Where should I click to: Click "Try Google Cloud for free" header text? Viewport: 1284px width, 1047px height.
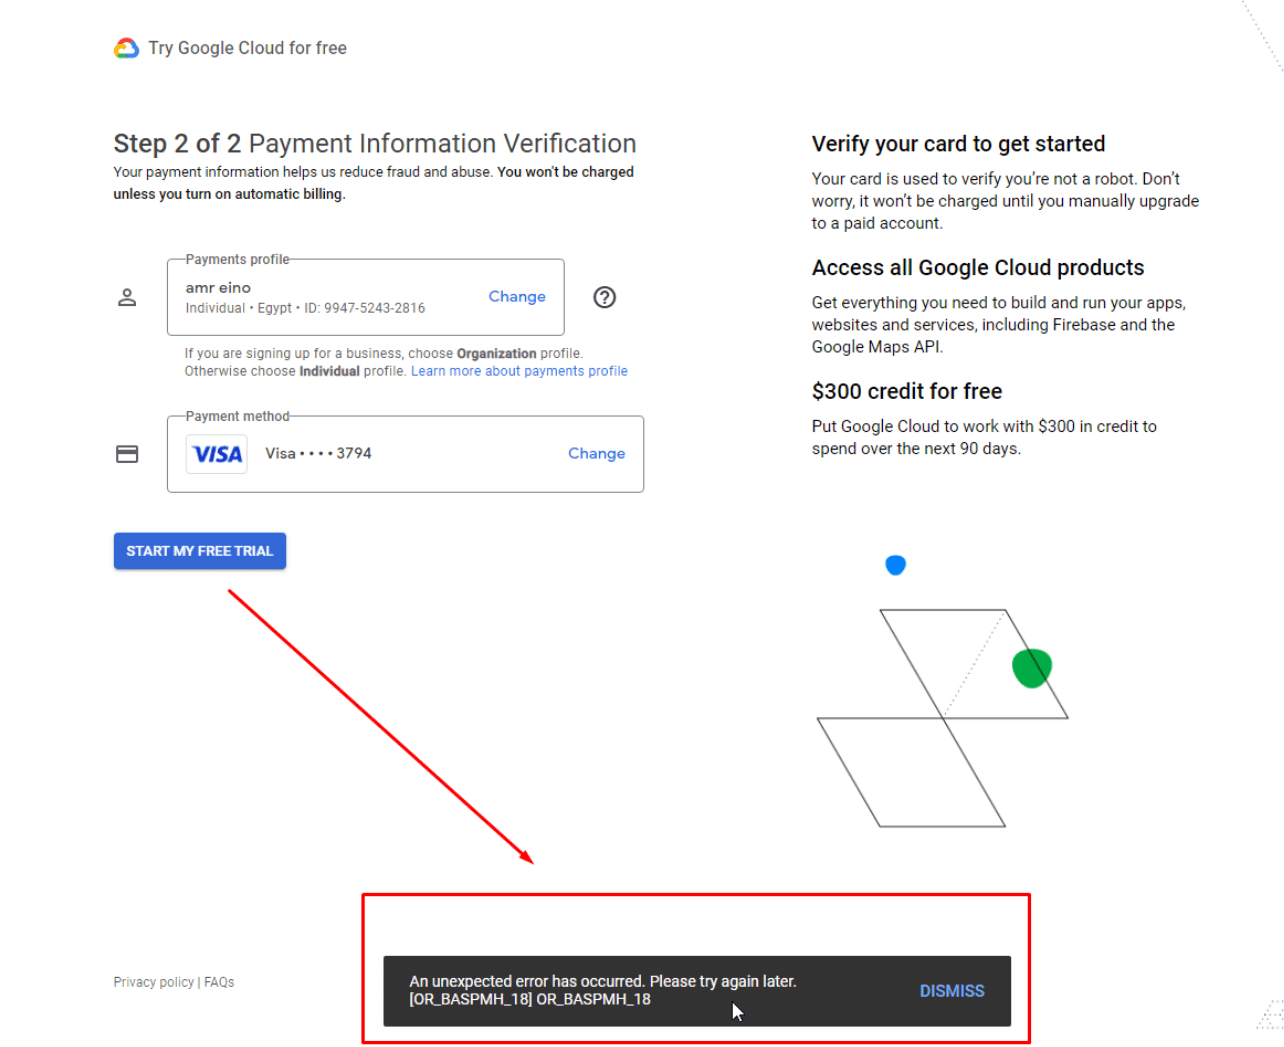(246, 47)
